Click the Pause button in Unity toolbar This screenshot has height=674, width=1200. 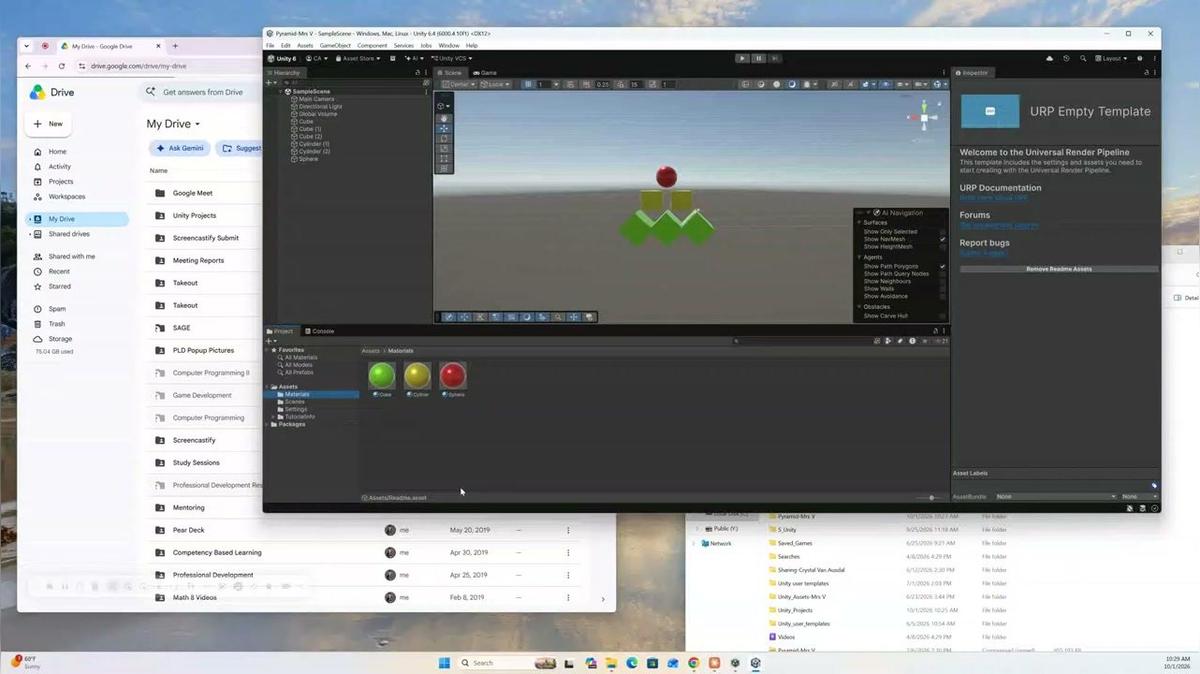tap(759, 58)
